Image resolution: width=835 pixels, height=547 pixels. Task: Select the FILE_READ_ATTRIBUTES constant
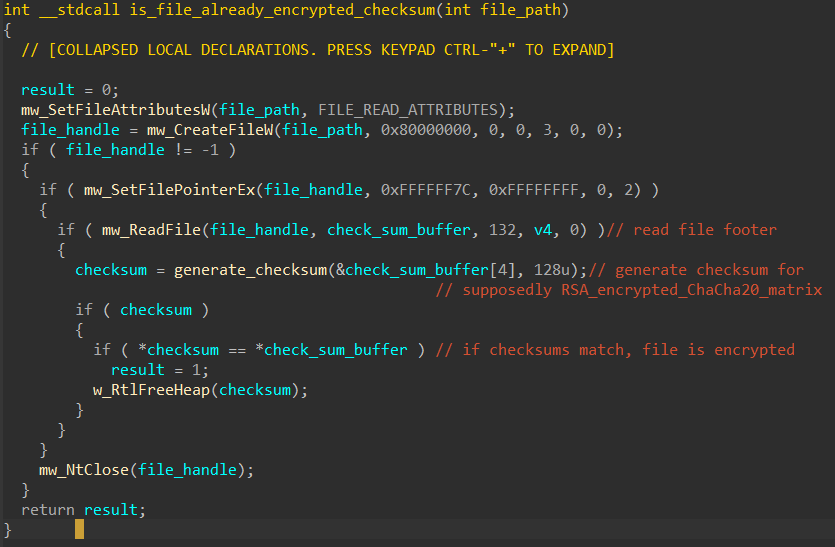tap(407, 110)
